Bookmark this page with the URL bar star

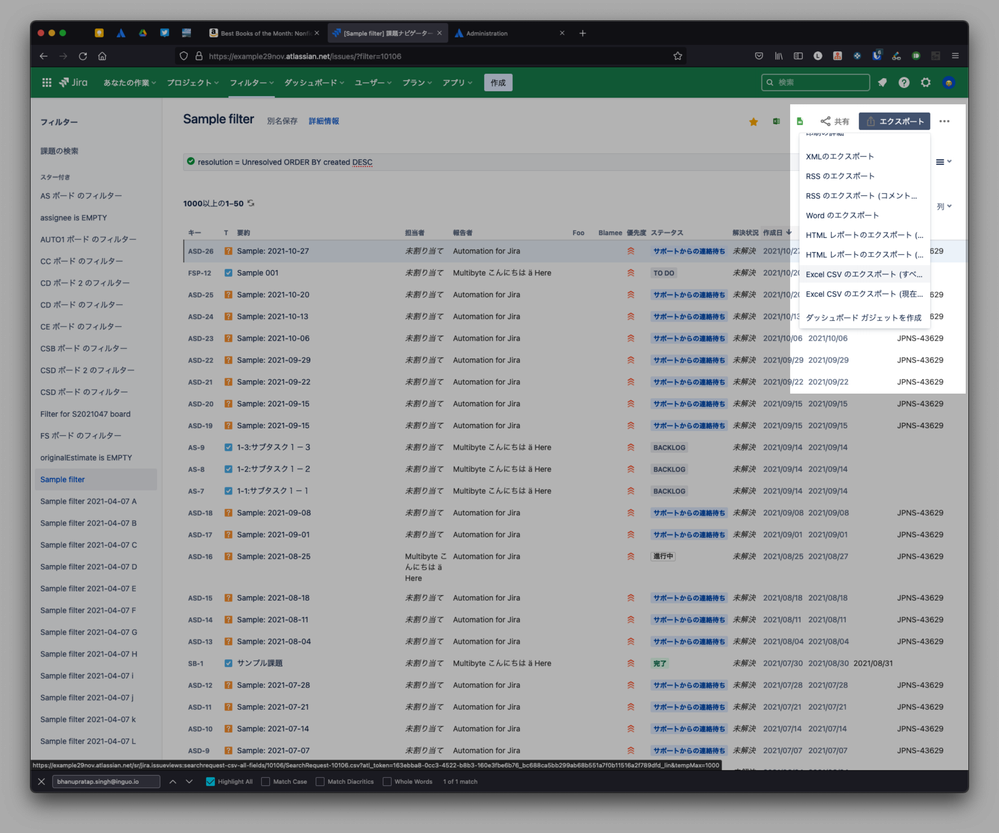(x=677, y=56)
